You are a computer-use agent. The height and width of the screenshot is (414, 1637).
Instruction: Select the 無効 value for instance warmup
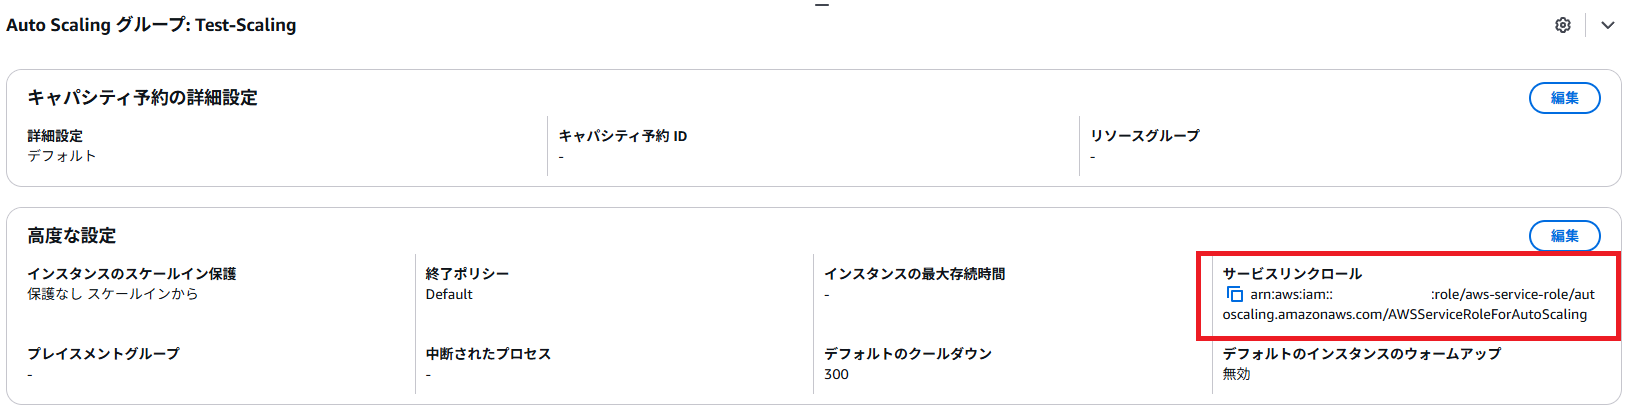(1236, 374)
